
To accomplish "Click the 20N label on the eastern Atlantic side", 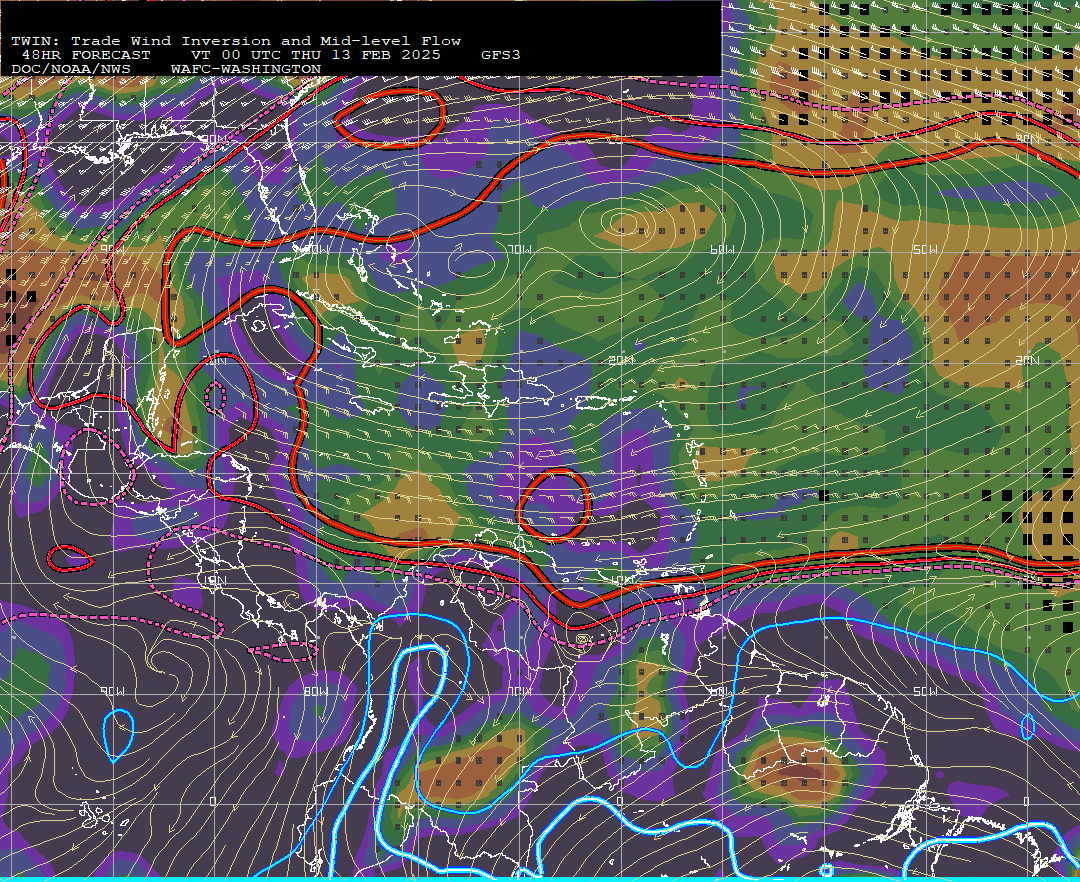I will tap(1027, 360).
